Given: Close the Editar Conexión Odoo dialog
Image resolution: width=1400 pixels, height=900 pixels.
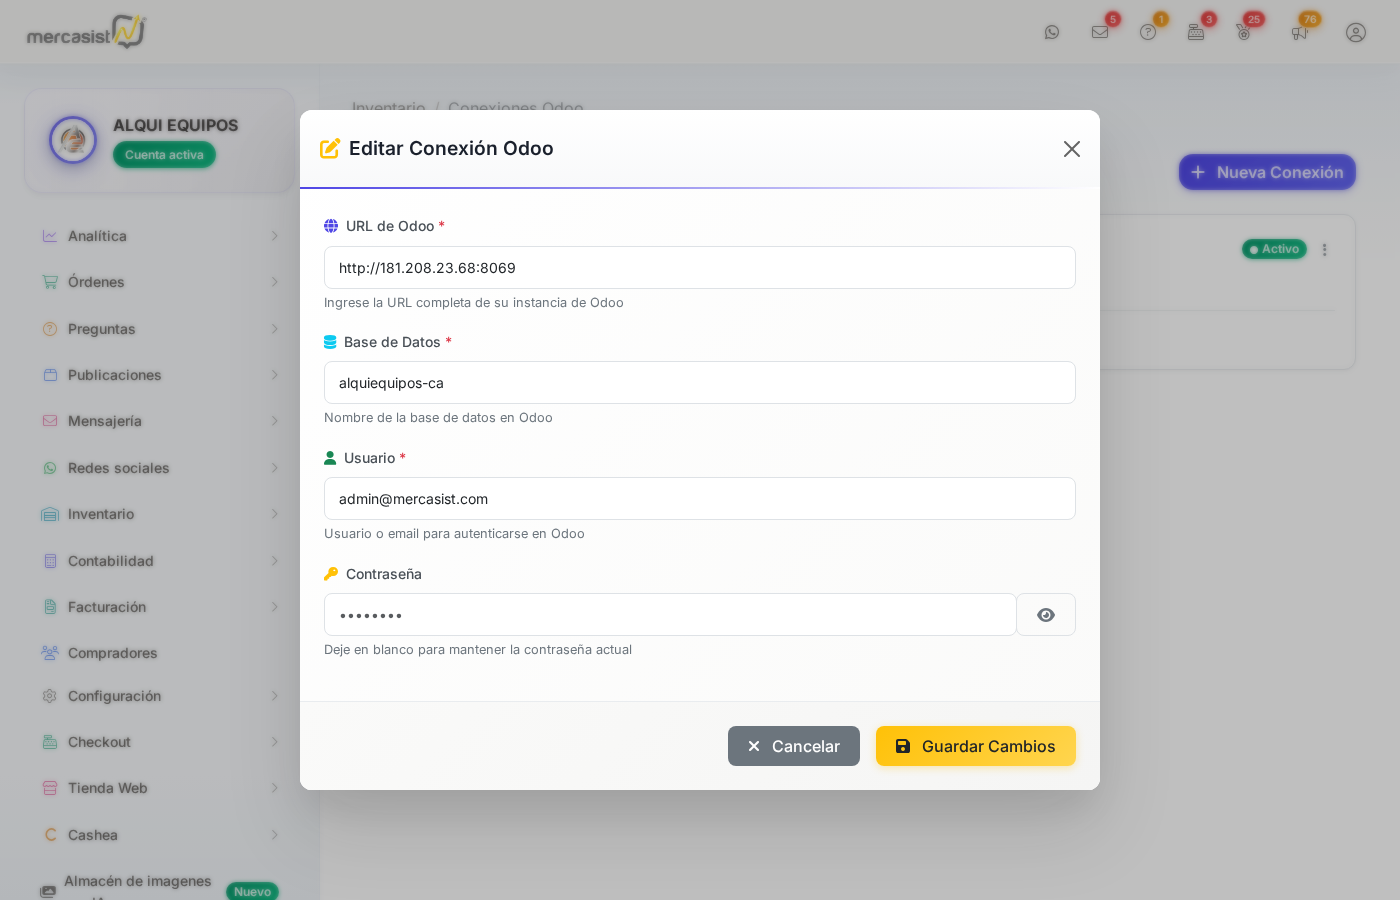Looking at the screenshot, I should tap(1071, 149).
